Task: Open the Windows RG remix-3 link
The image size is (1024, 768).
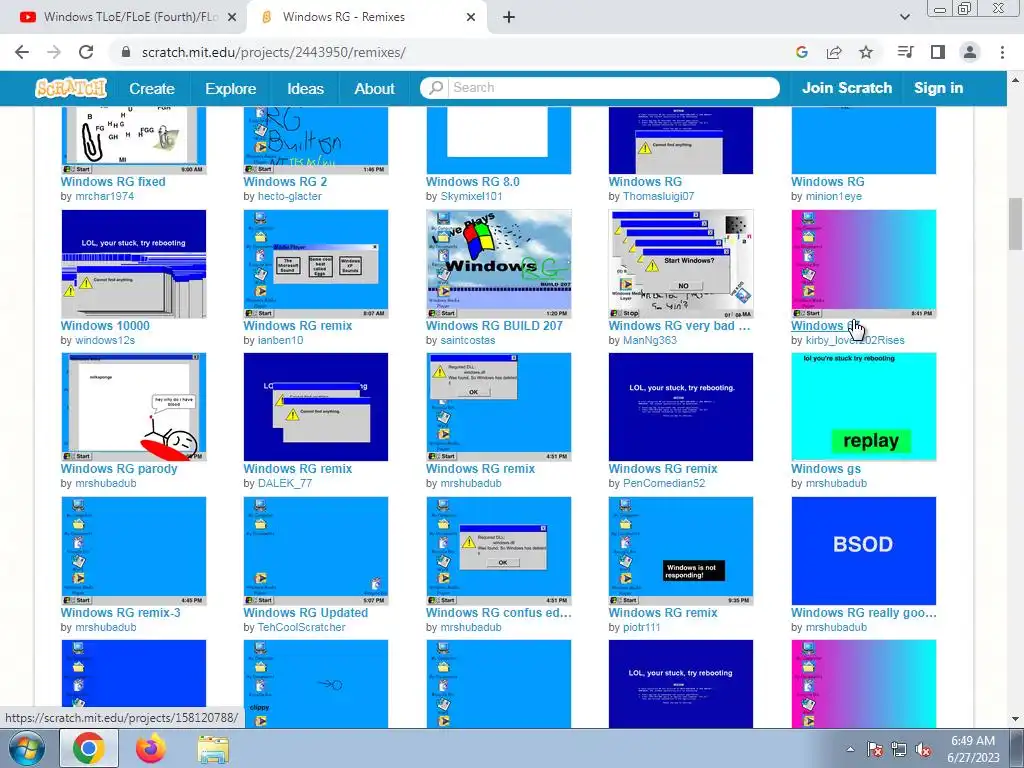Action: click(120, 613)
